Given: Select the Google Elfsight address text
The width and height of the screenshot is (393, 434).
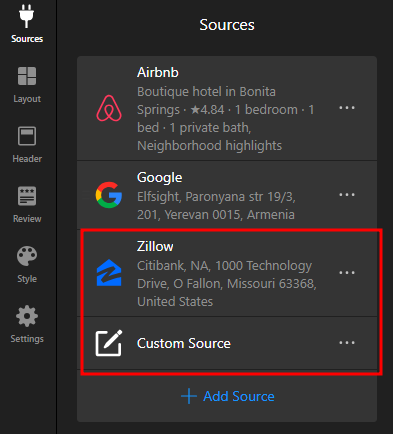Looking at the screenshot, I should [x=216, y=206].
